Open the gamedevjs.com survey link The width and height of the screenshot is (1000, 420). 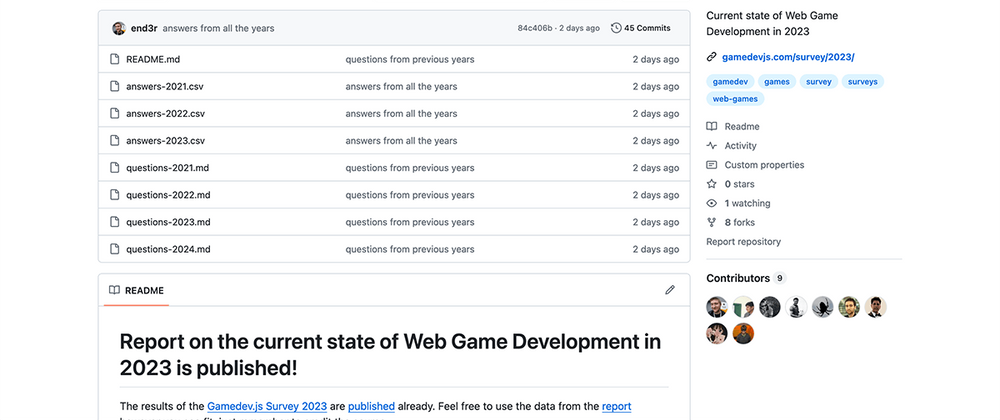pos(788,57)
